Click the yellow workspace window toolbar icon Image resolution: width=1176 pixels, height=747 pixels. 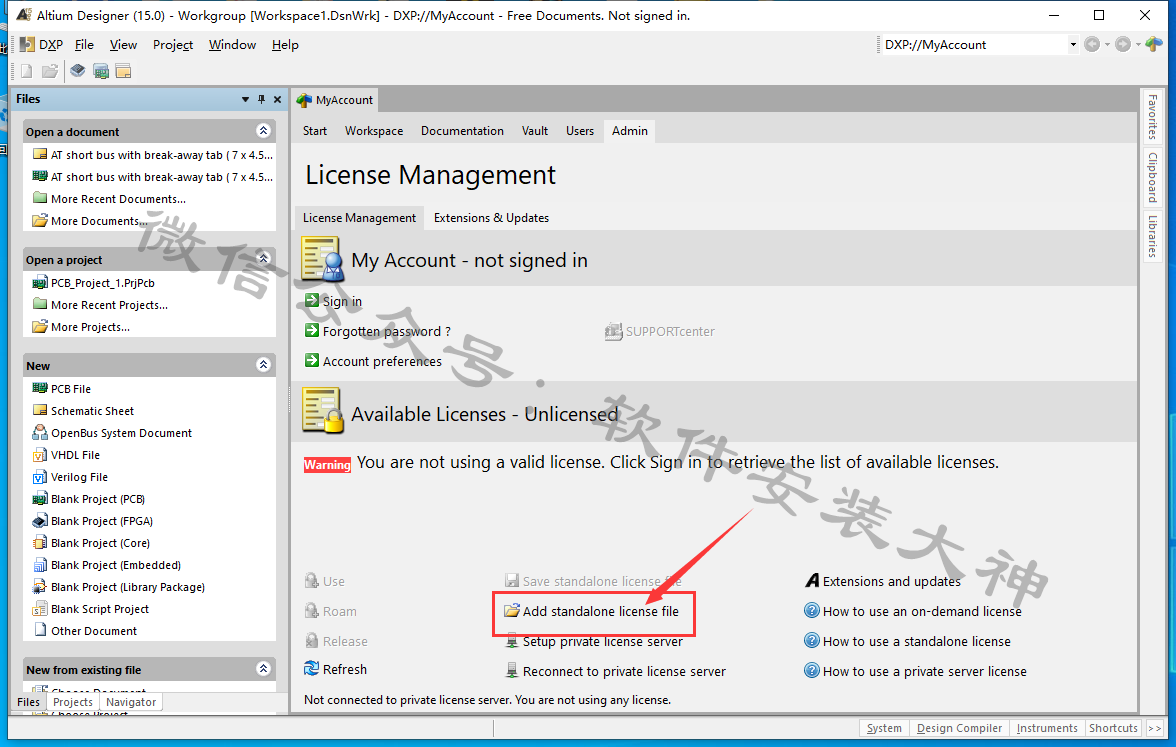tap(124, 71)
